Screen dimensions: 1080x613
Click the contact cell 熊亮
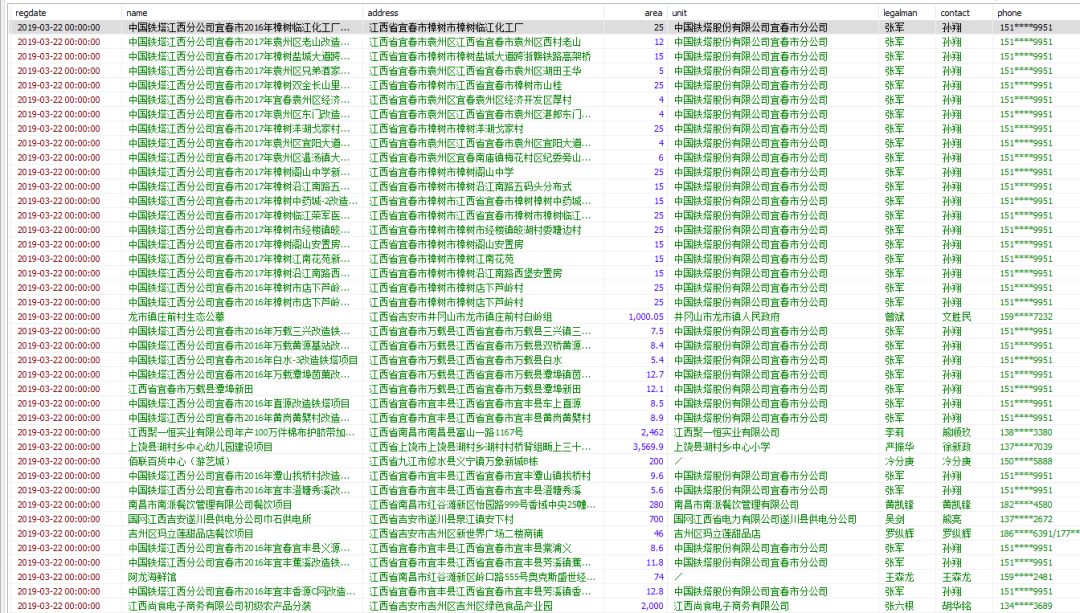tap(951, 519)
